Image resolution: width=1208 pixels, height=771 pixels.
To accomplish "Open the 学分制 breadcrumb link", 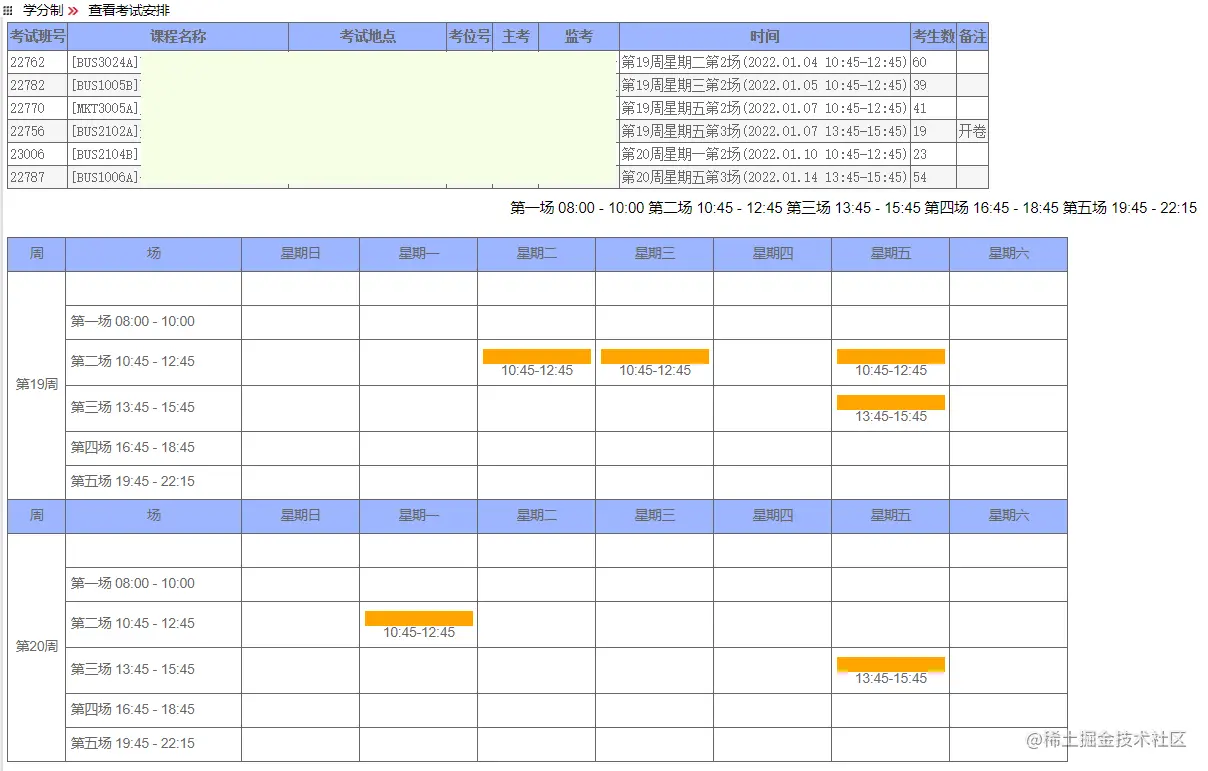I will pyautogui.click(x=43, y=10).
